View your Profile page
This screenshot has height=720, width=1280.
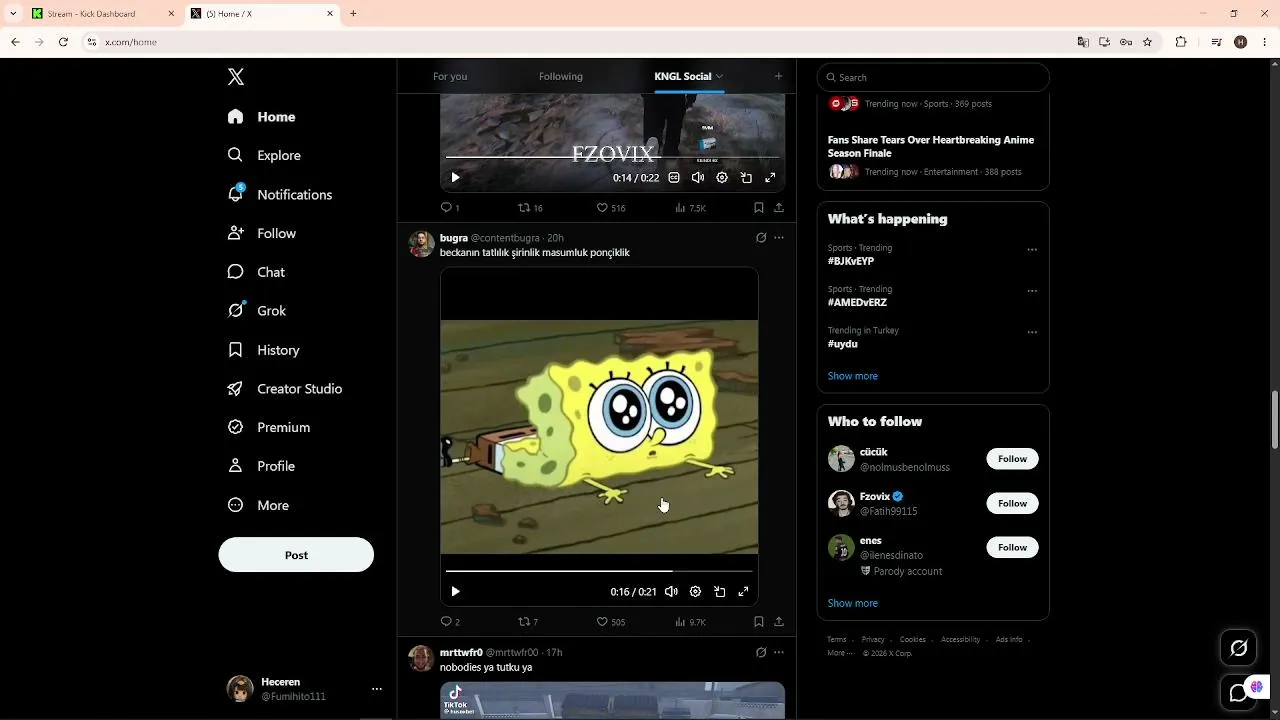click(261, 466)
